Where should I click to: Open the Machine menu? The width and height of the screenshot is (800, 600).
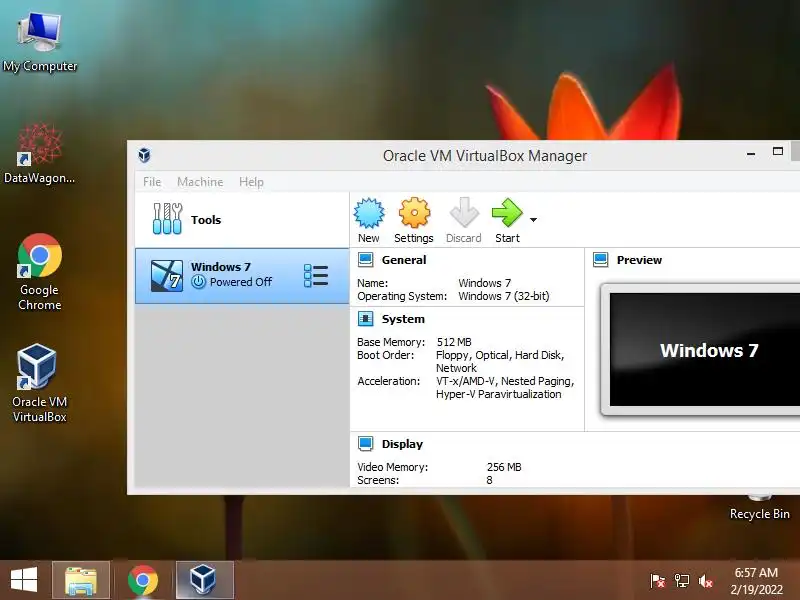tap(200, 182)
